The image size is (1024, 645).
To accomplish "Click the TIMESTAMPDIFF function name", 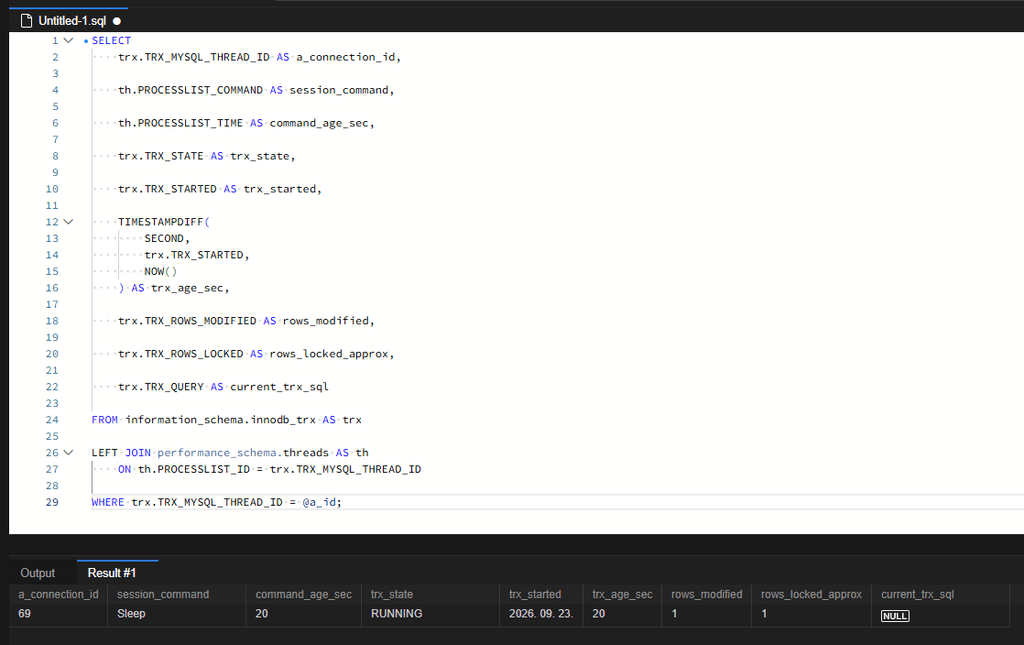I will 161,222.
